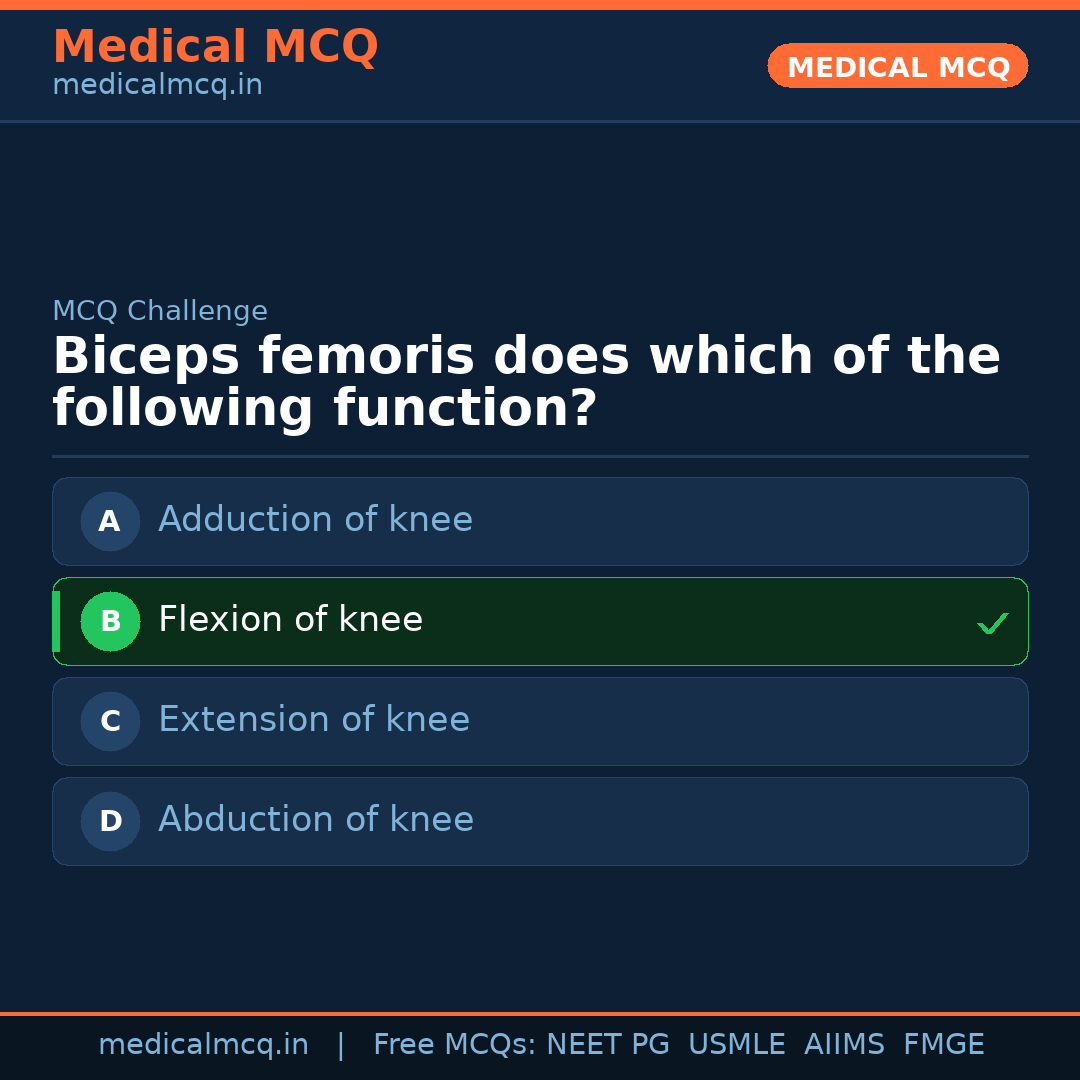The height and width of the screenshot is (1080, 1080).
Task: Click medicalmcq.in link in footer
Action: pos(203,1044)
